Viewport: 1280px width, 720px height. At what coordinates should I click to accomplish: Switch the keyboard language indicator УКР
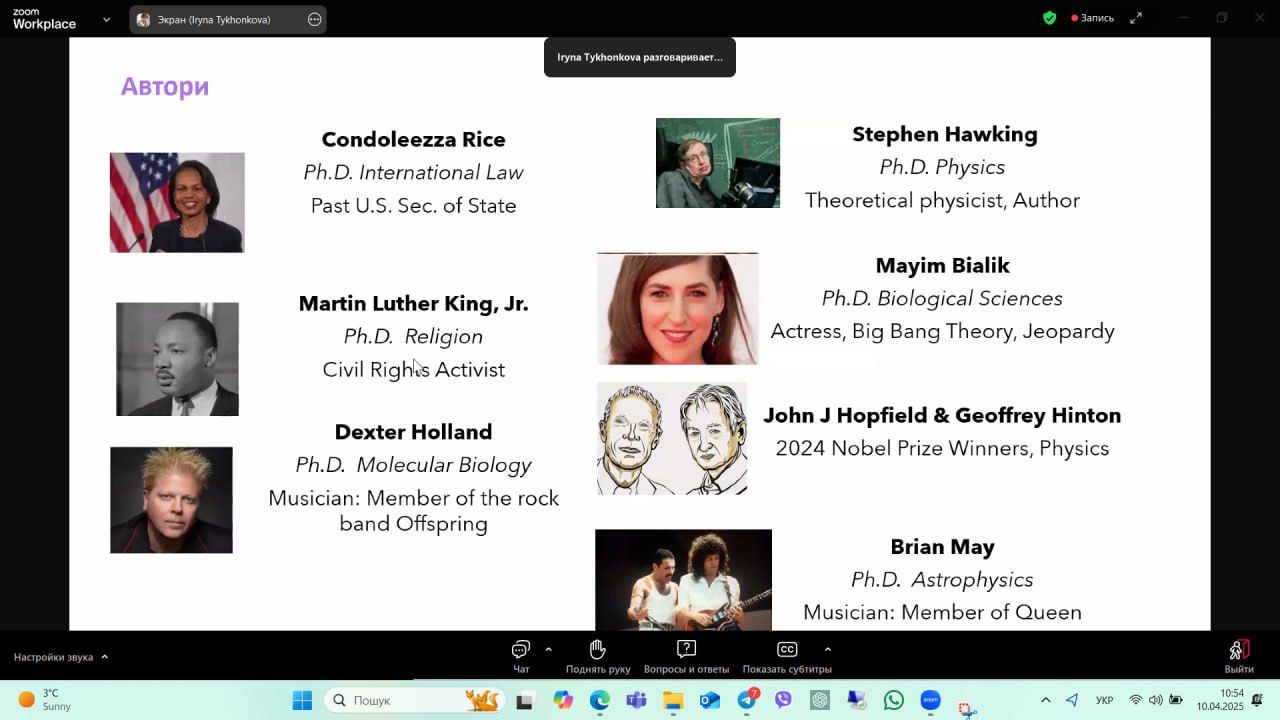[1104, 700]
